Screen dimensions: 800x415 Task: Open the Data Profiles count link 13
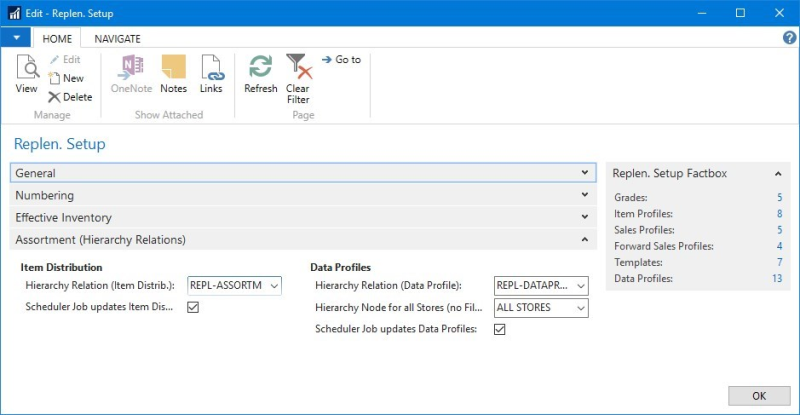click(776, 279)
